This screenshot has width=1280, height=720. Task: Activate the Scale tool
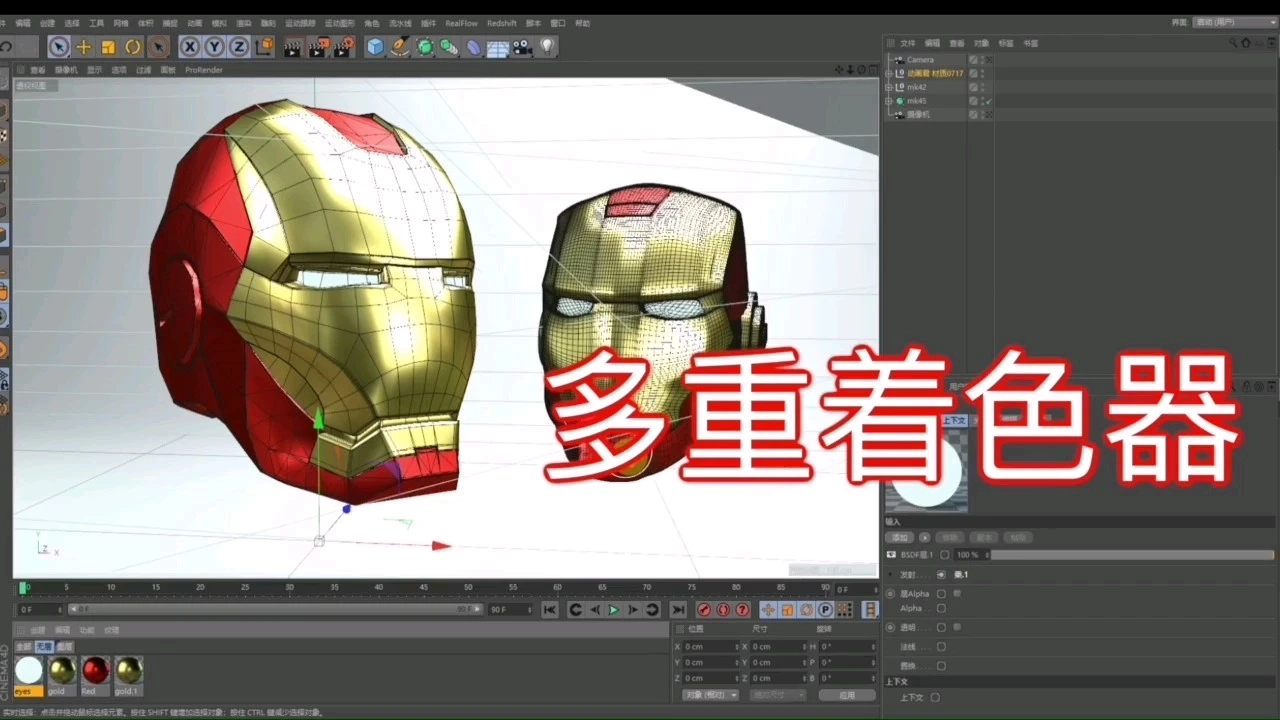point(108,47)
